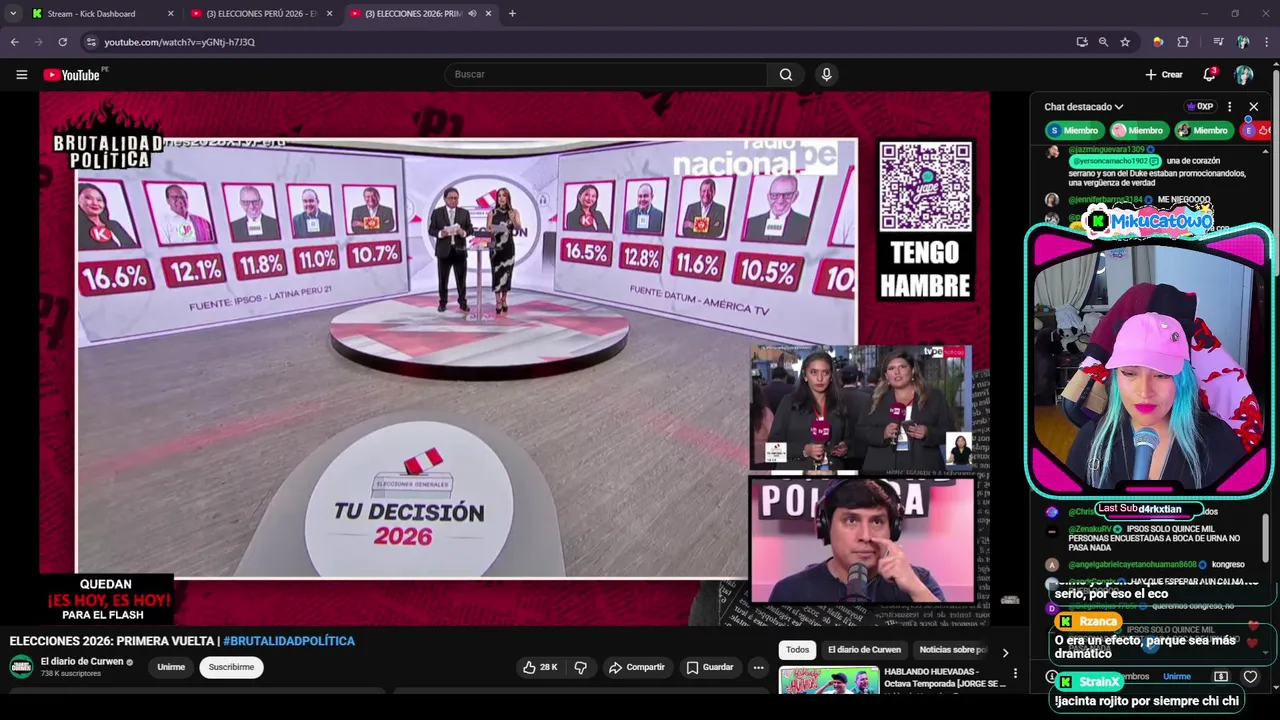Image resolution: width=1280 pixels, height=720 pixels.
Task: Go back with the browser back arrow
Action: pyautogui.click(x=14, y=42)
